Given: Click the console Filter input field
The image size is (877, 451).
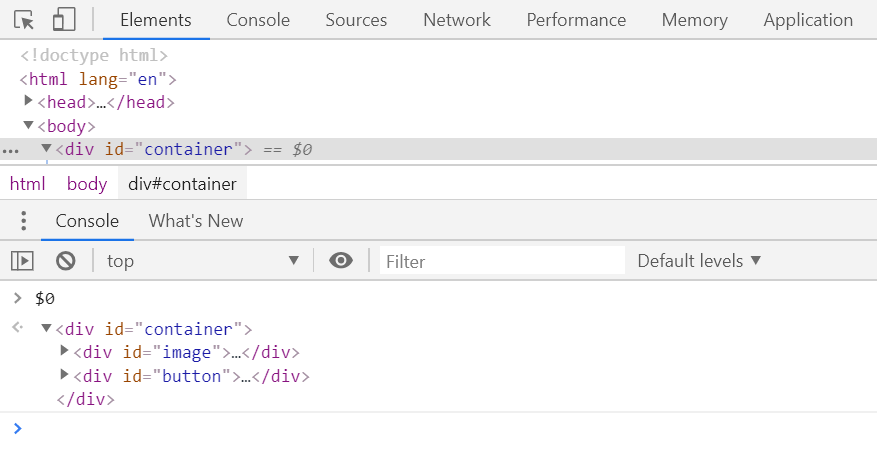Looking at the screenshot, I should click(x=502, y=261).
